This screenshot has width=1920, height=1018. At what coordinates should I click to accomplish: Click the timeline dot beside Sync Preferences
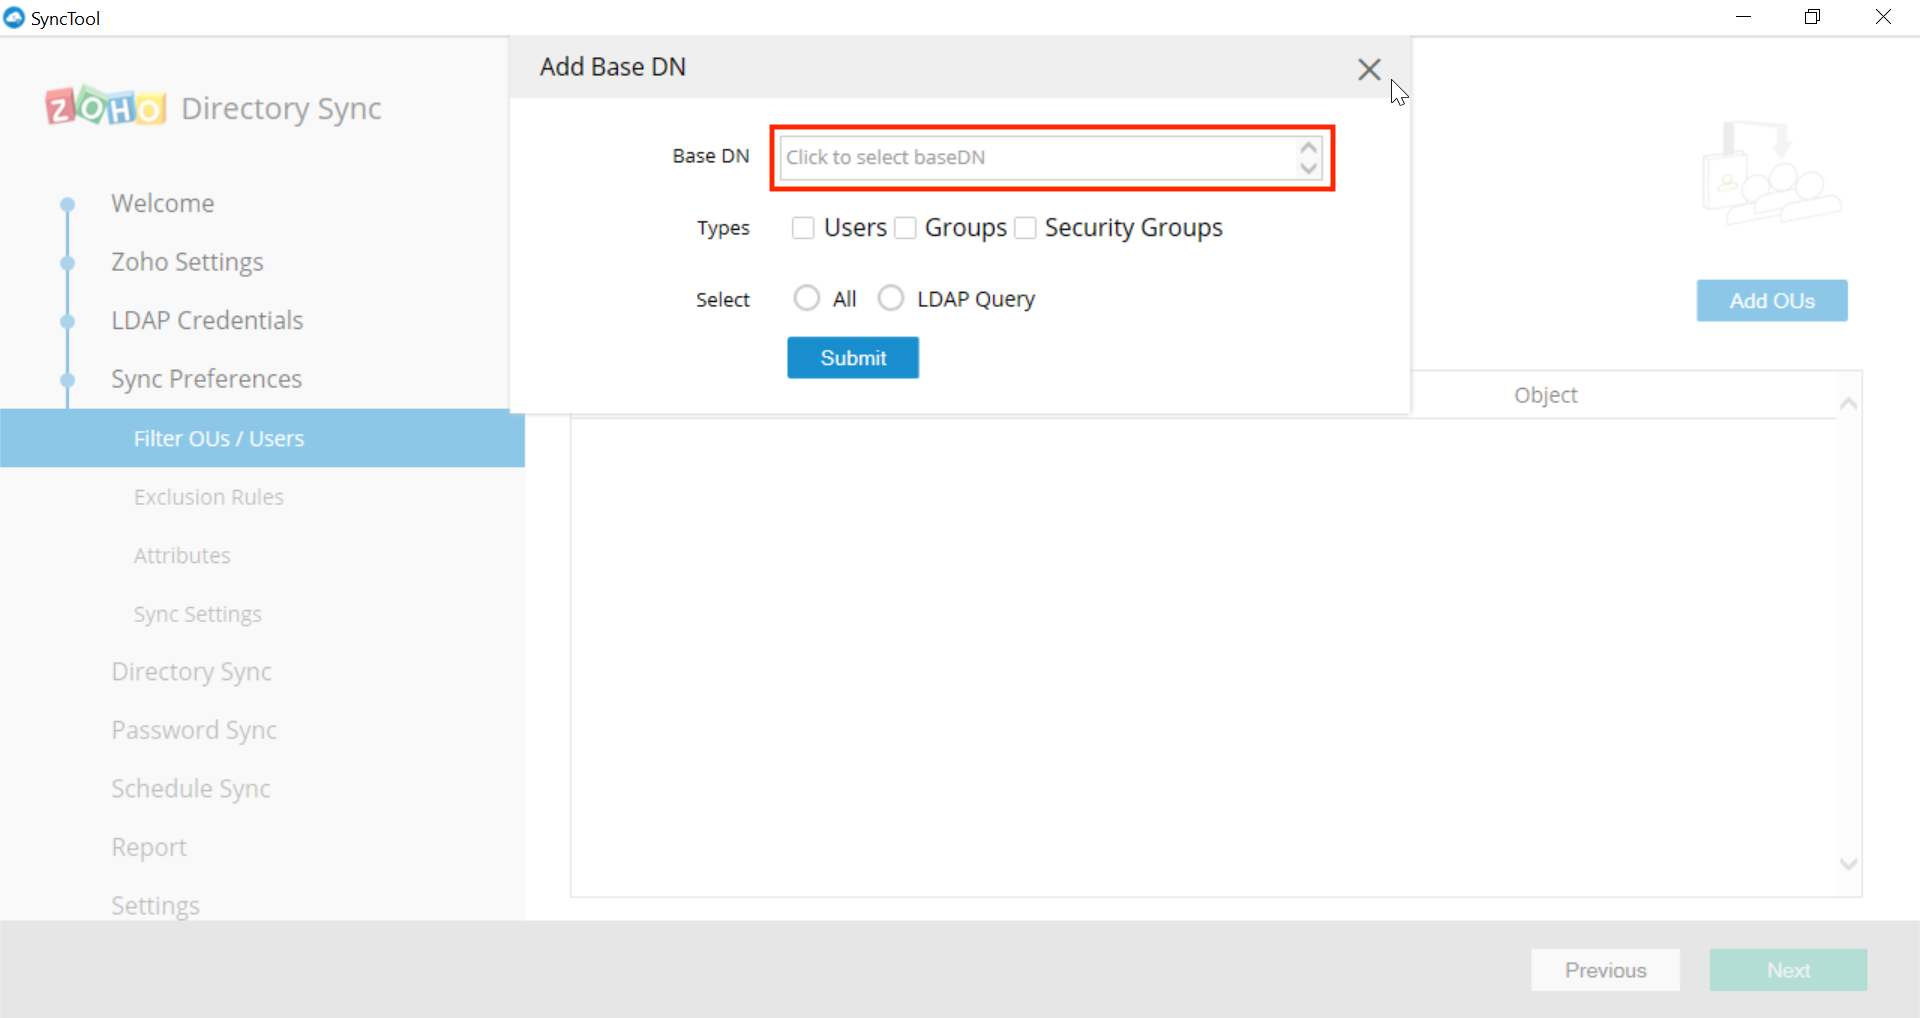[67, 380]
